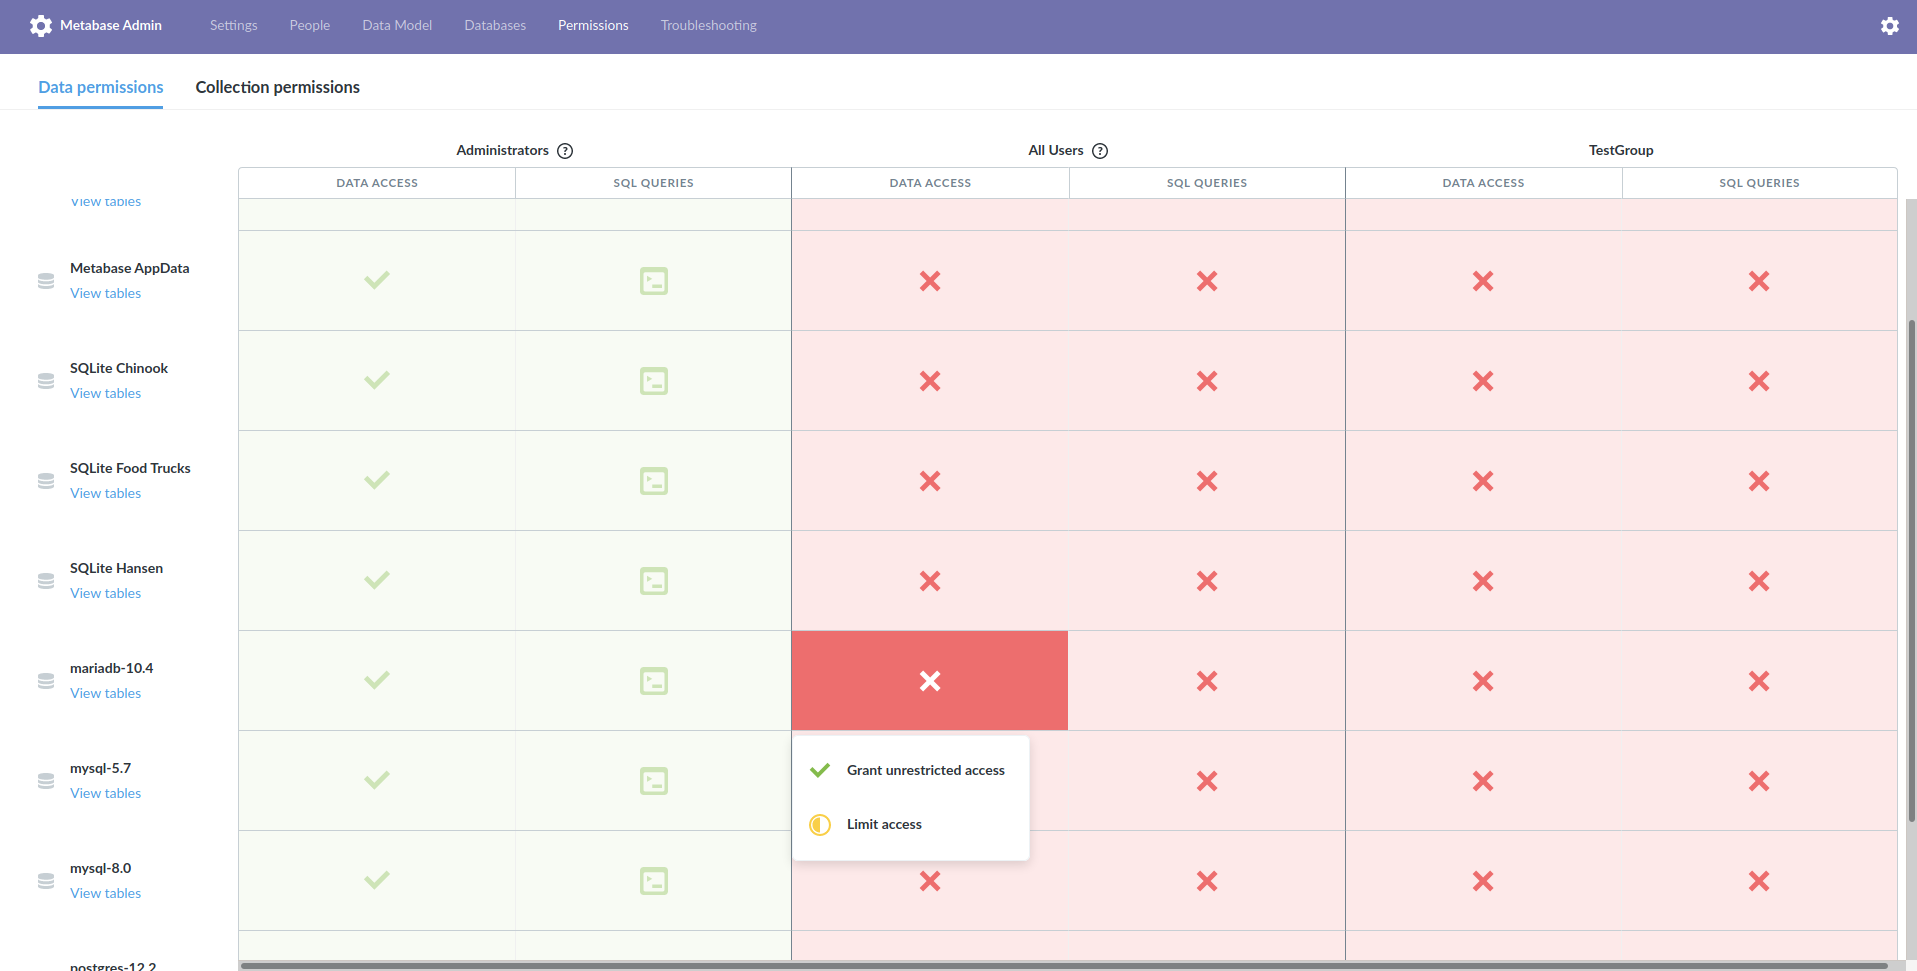1917x971 pixels.
Task: Click the SQLite Food Trucks database icon
Action: (x=46, y=481)
